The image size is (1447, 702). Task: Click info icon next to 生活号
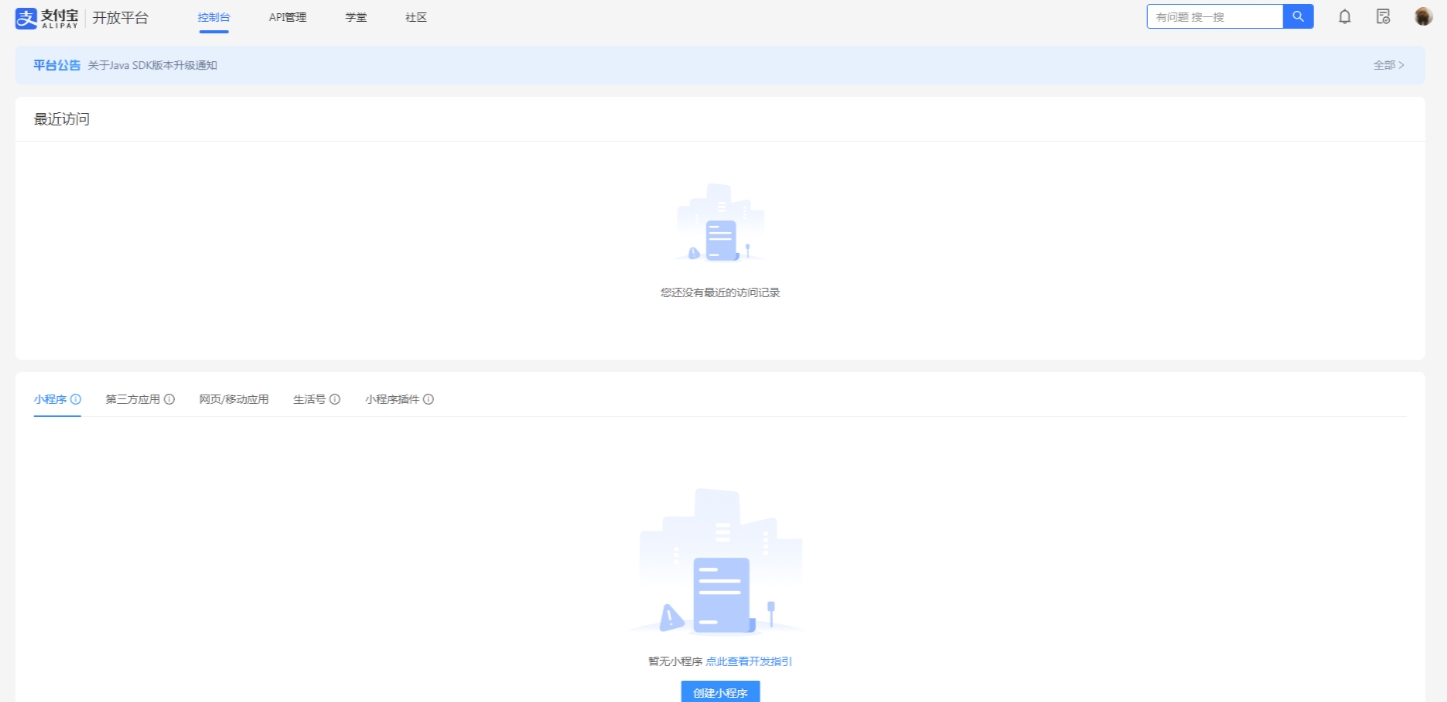point(335,400)
